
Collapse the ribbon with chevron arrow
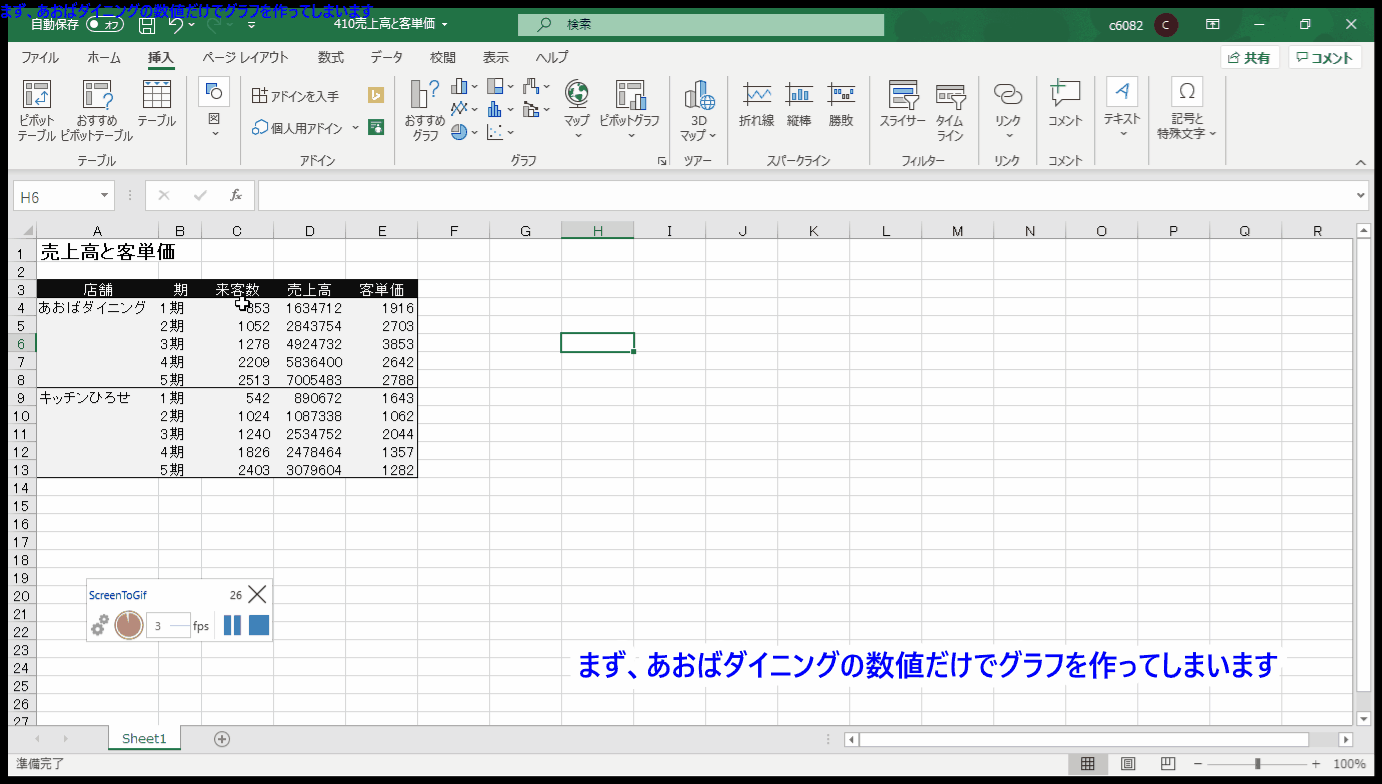(x=1360, y=162)
